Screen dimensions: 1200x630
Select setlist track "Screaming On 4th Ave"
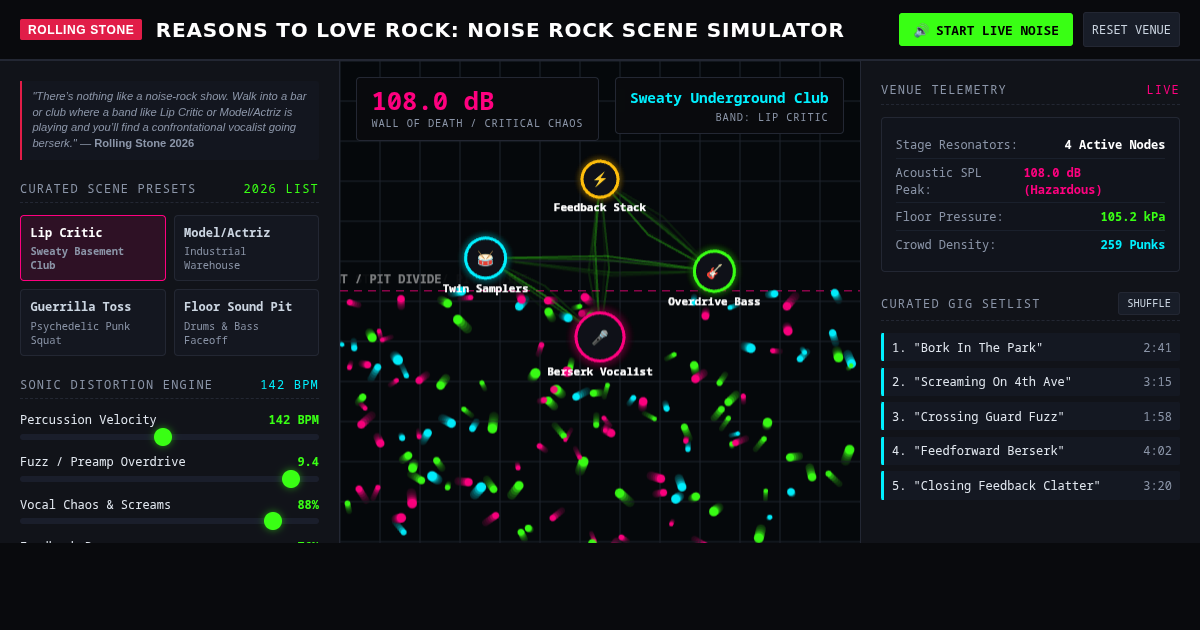pyautogui.click(x=1030, y=382)
